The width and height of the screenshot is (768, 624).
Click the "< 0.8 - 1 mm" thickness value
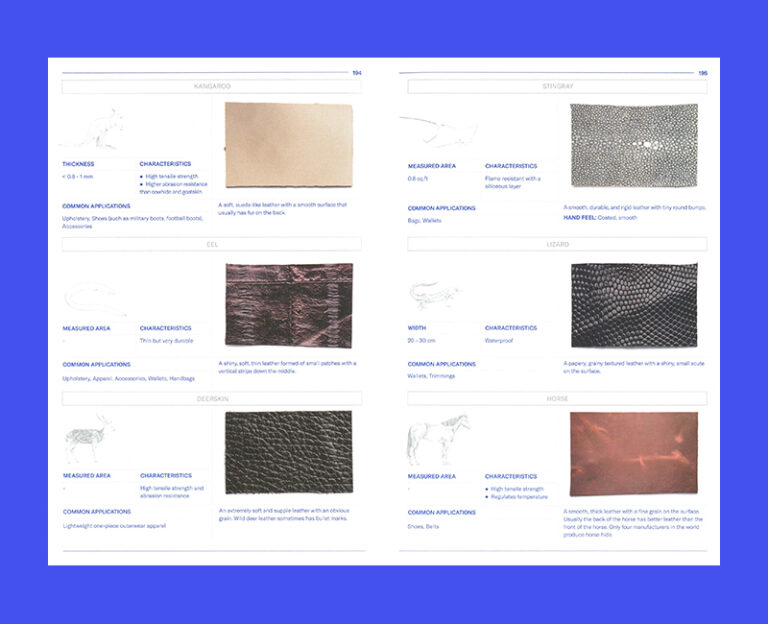pyautogui.click(x=77, y=176)
